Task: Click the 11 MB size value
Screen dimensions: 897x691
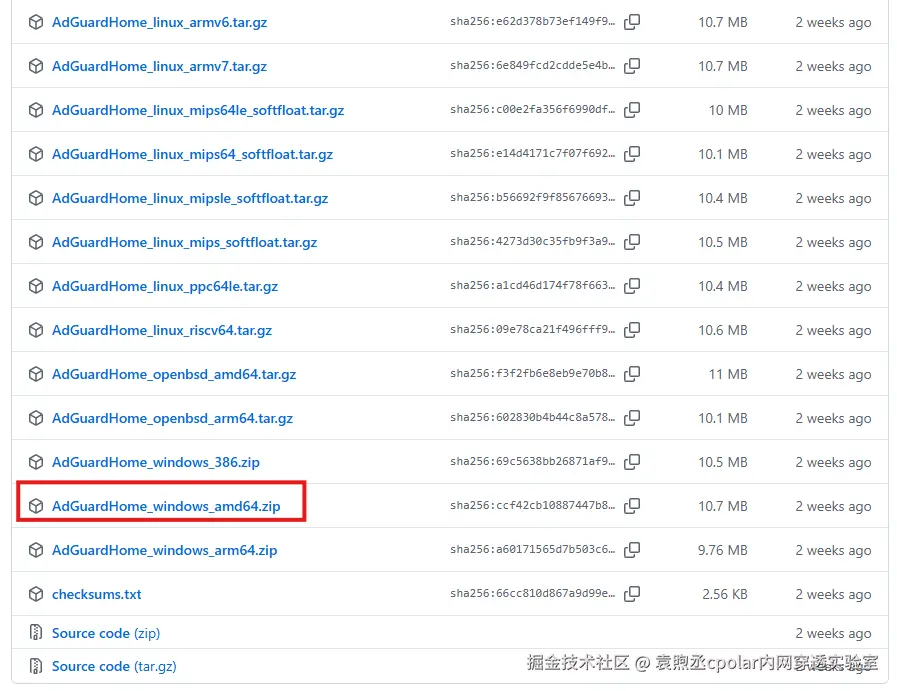Action: pyautogui.click(x=728, y=375)
